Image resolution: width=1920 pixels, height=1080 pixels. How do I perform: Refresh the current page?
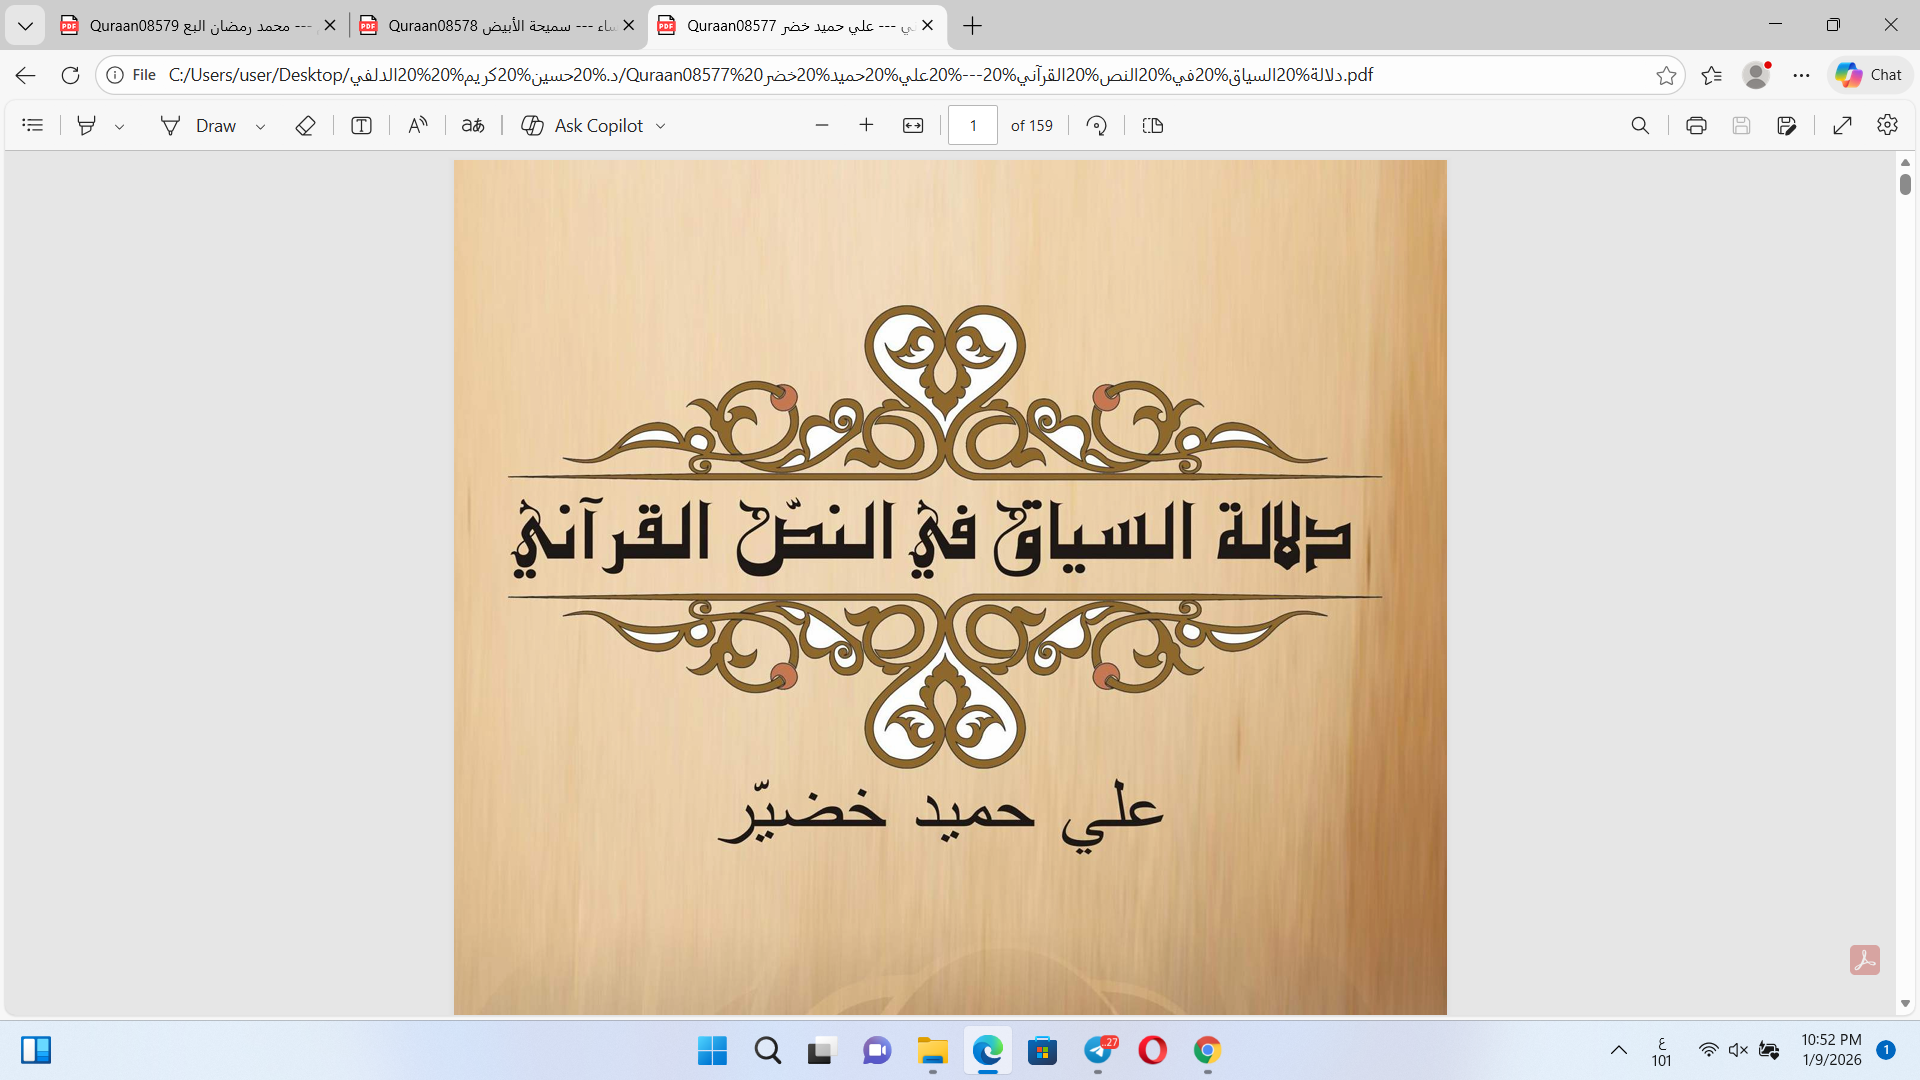(70, 75)
